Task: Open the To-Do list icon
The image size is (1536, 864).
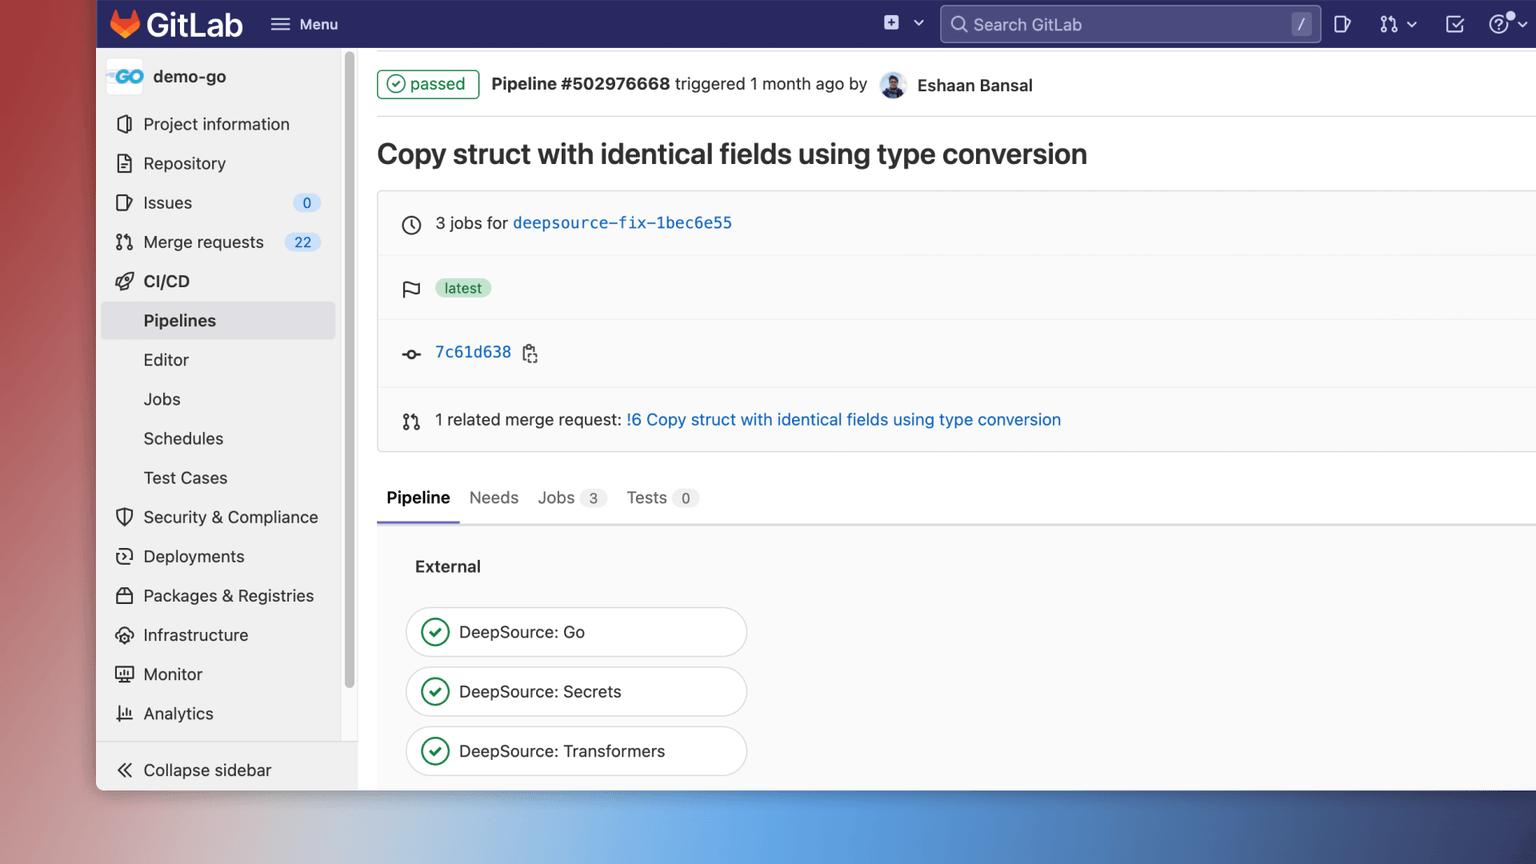Action: (x=1455, y=24)
